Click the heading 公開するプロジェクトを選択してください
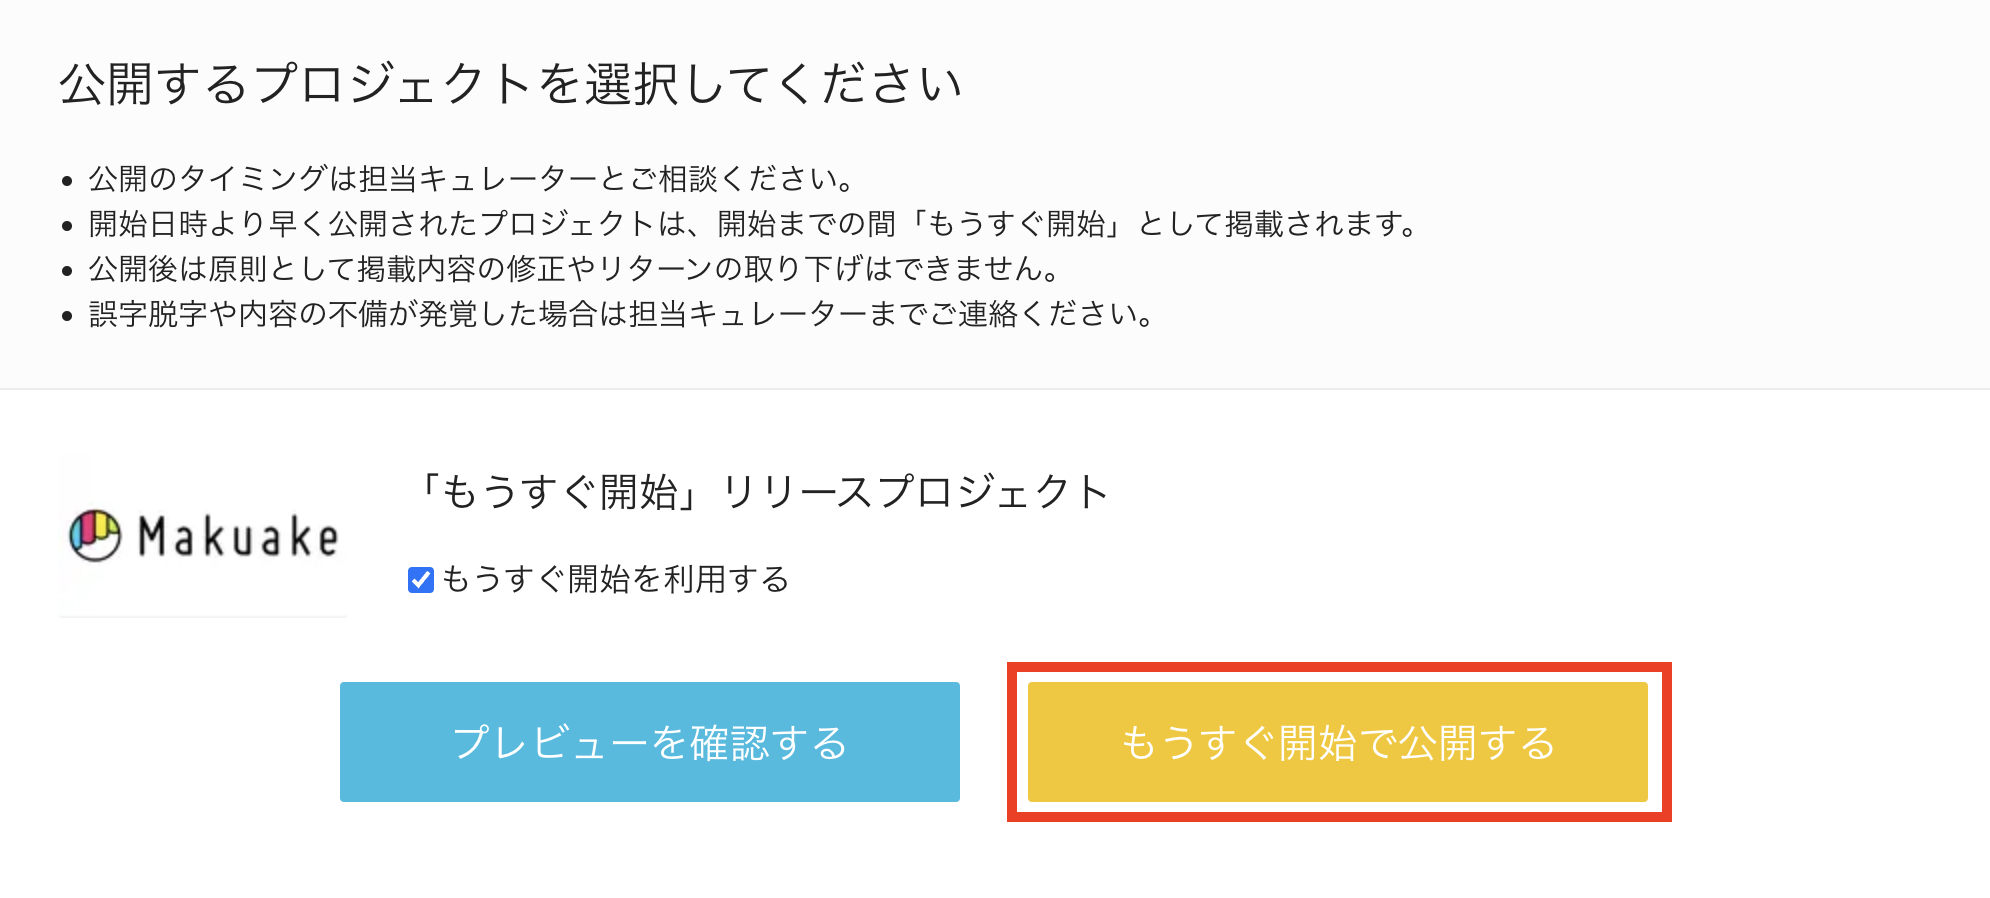The height and width of the screenshot is (898, 1990). (511, 83)
